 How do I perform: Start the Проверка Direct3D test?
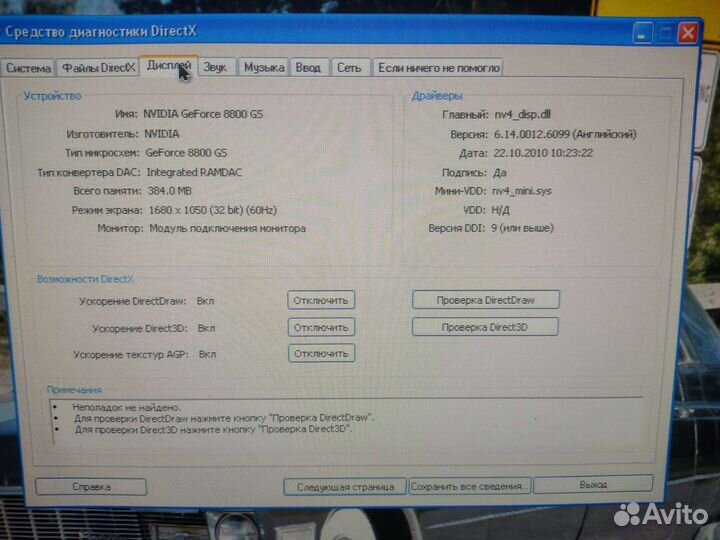pyautogui.click(x=484, y=327)
